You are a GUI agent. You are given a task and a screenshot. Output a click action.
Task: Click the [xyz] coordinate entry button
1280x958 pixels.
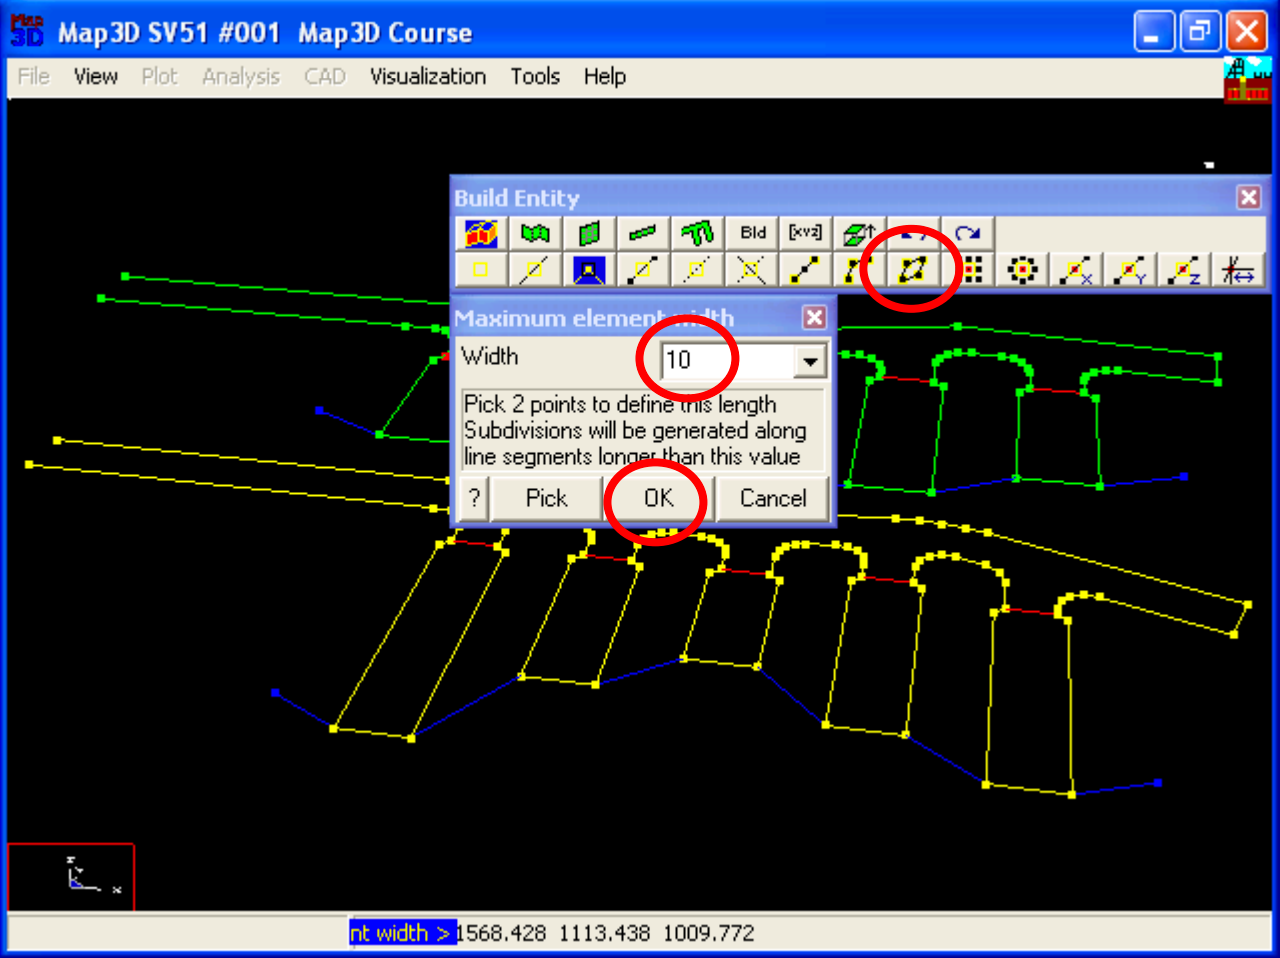click(x=806, y=233)
